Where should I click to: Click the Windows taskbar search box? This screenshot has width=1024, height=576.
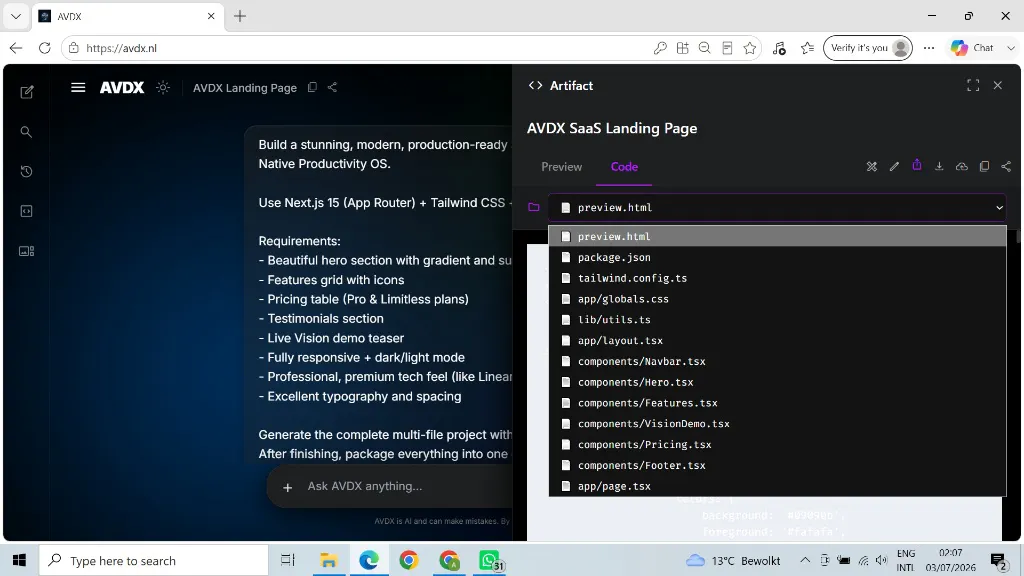(154, 560)
